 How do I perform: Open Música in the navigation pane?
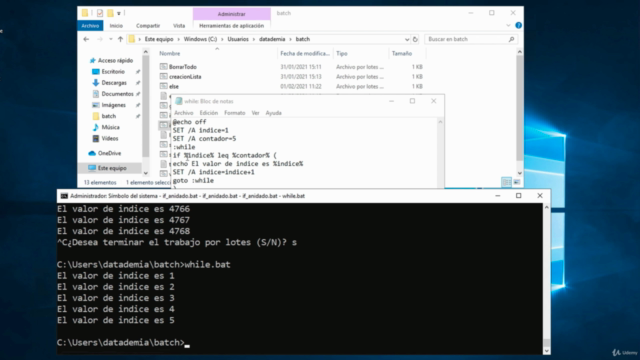pos(110,127)
